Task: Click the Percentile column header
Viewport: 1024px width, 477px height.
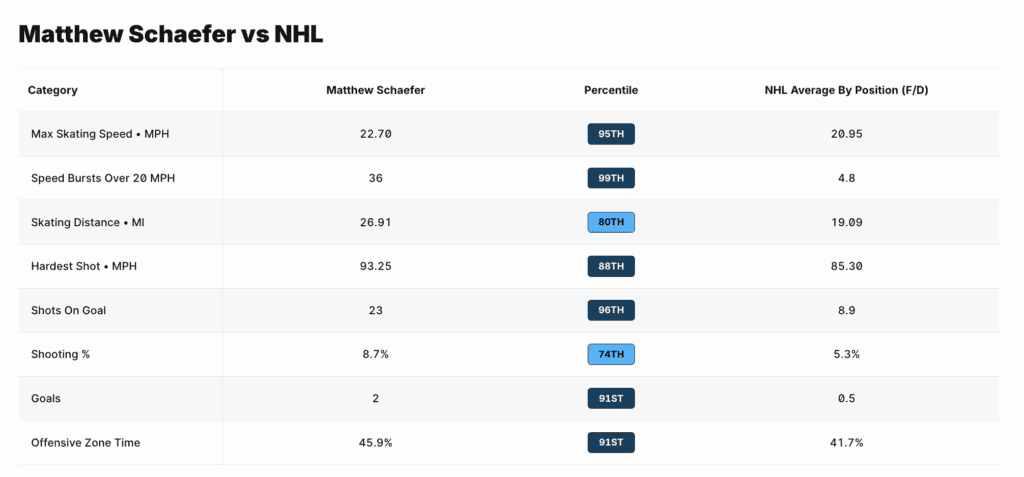Action: [611, 90]
